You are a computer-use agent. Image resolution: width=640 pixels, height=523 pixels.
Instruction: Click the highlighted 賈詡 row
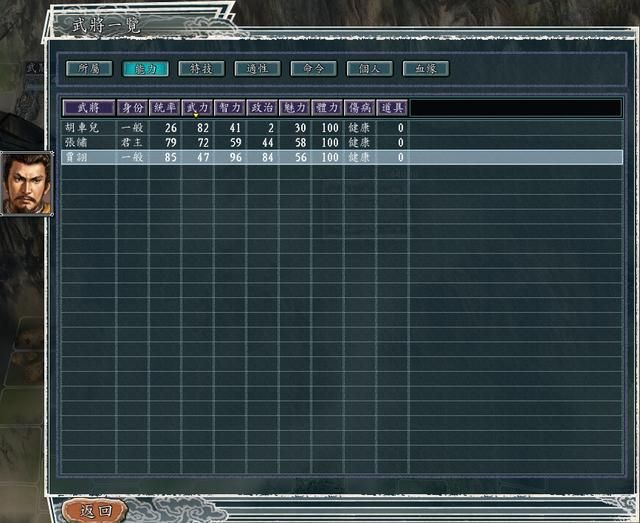point(82,158)
